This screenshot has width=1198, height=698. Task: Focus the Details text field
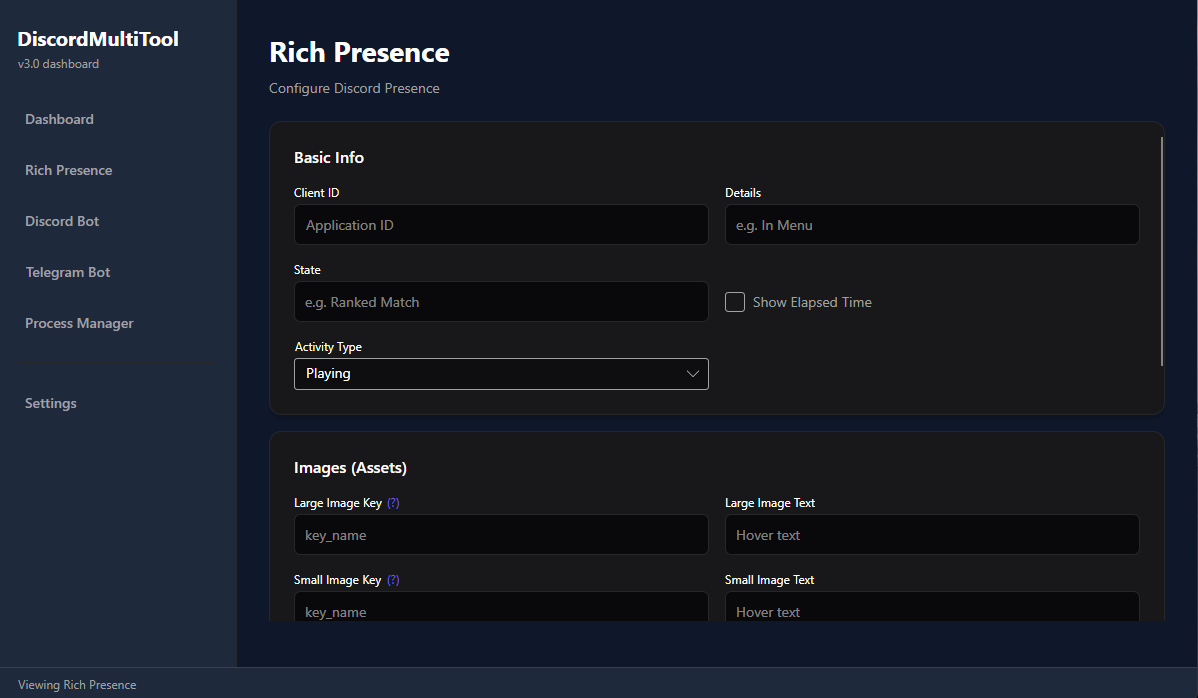931,225
